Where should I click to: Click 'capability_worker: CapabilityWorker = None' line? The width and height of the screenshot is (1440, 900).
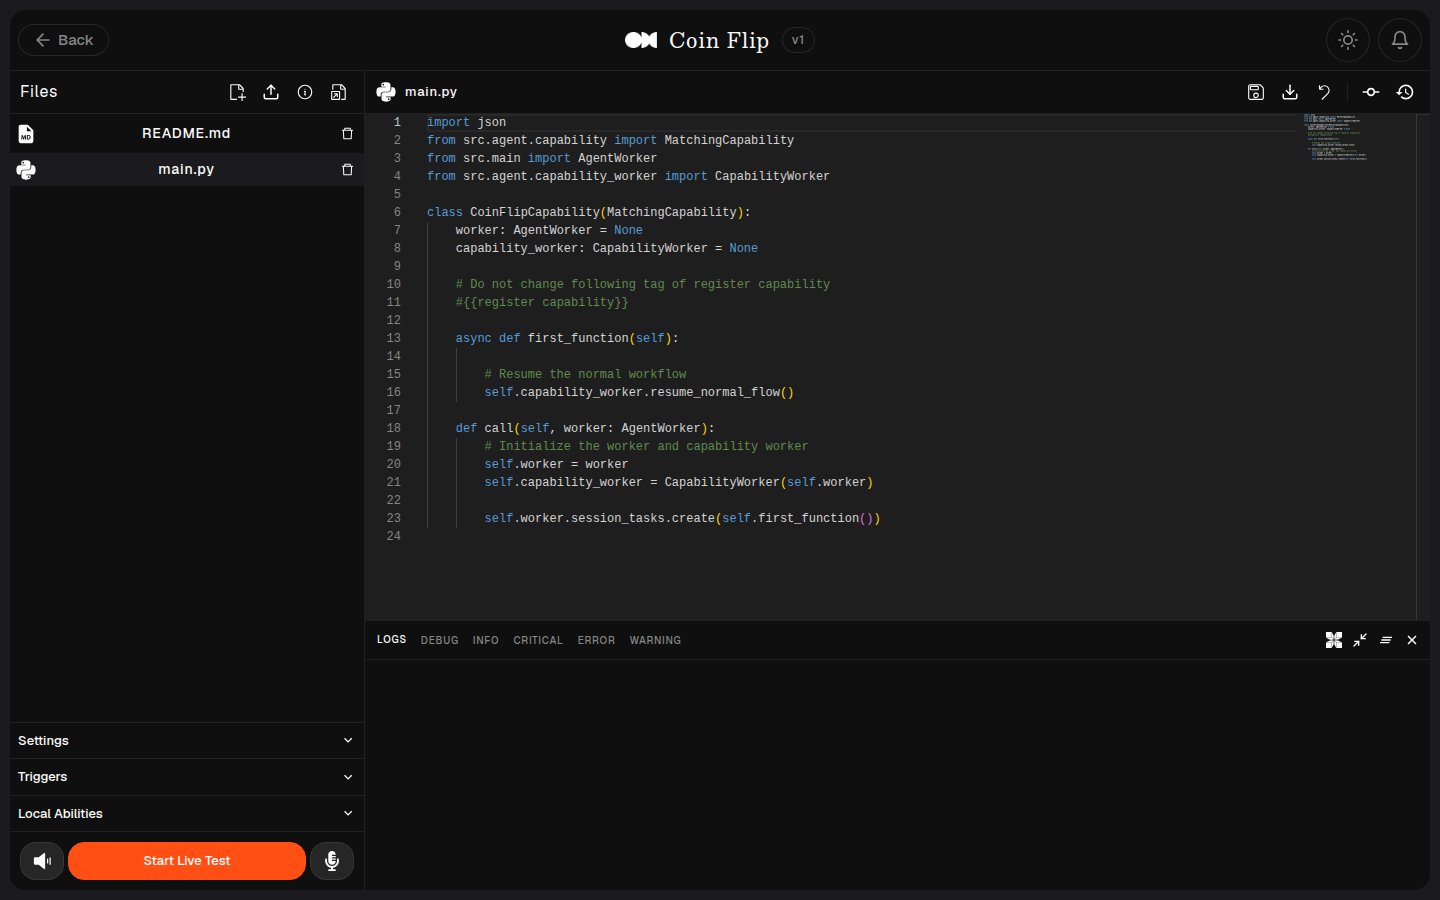tap(607, 248)
